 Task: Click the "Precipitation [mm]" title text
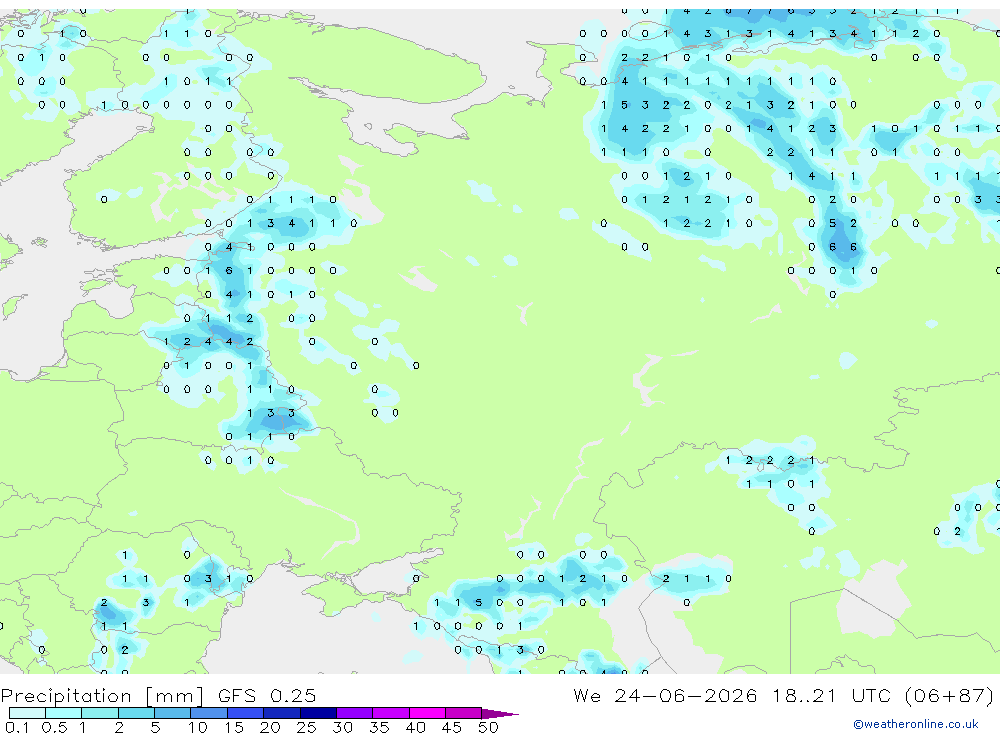102,696
